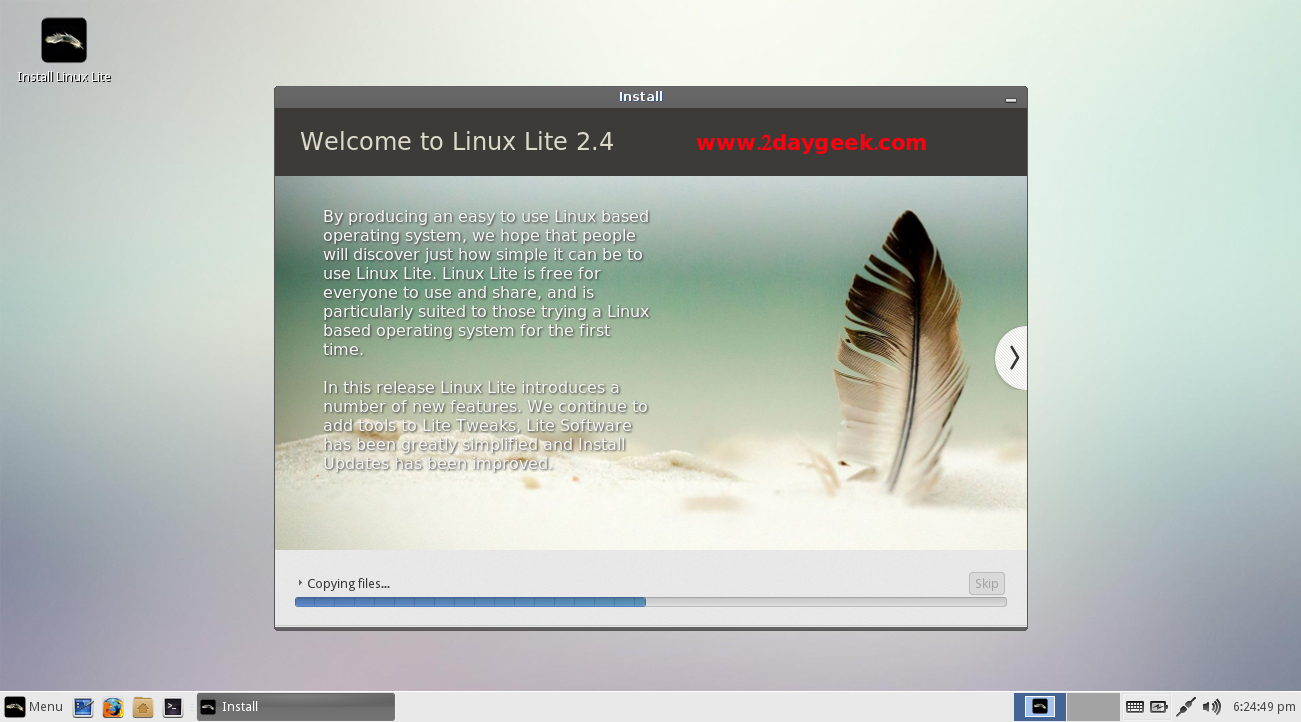Screen dimensions: 1301x722
Task: Expand the Copying files details triangle
Action: click(300, 583)
